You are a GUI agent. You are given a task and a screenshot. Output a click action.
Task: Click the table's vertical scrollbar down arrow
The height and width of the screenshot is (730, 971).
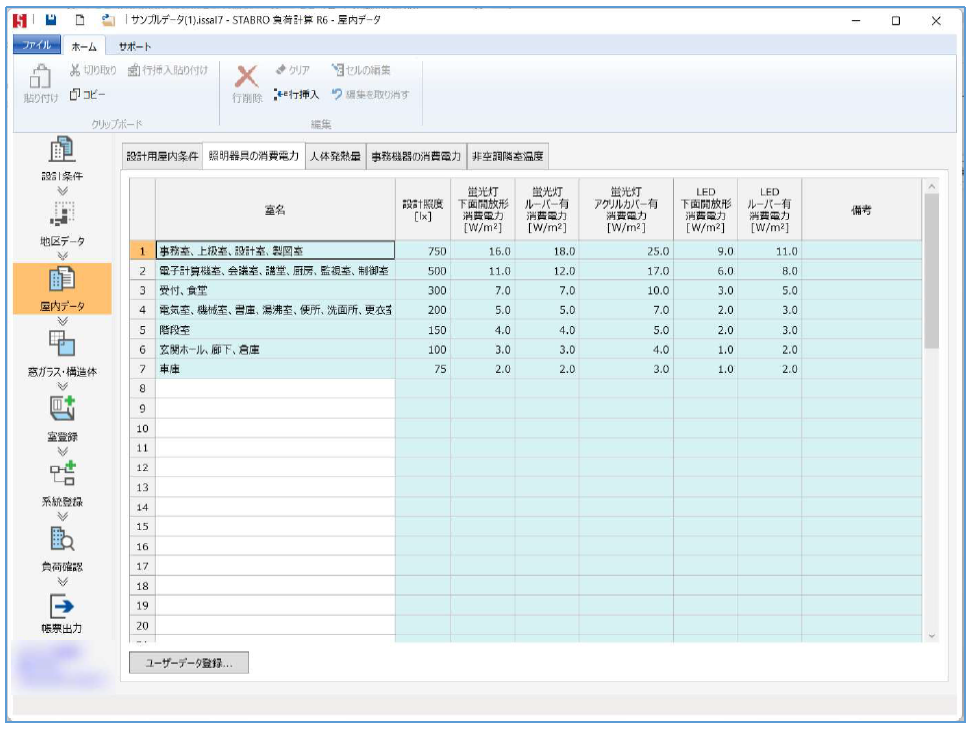932,635
